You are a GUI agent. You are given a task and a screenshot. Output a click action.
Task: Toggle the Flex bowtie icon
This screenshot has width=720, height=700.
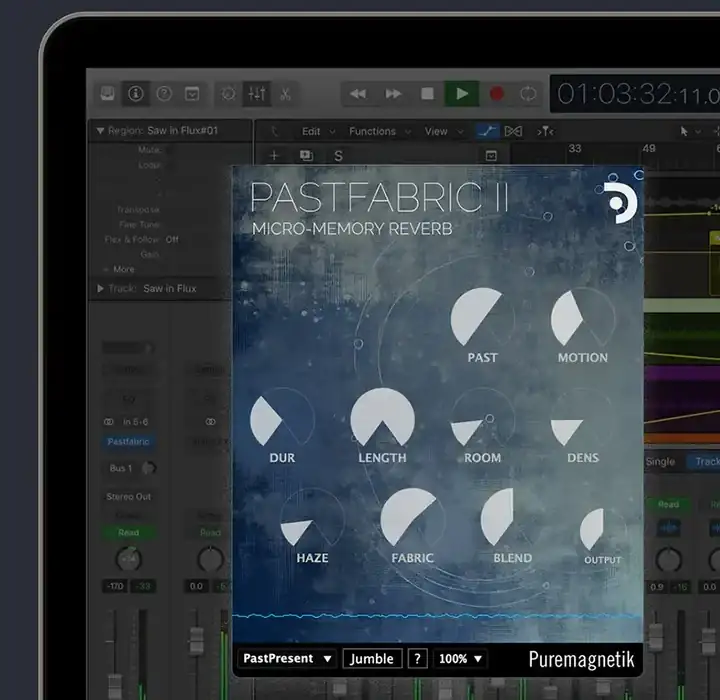coord(513,132)
